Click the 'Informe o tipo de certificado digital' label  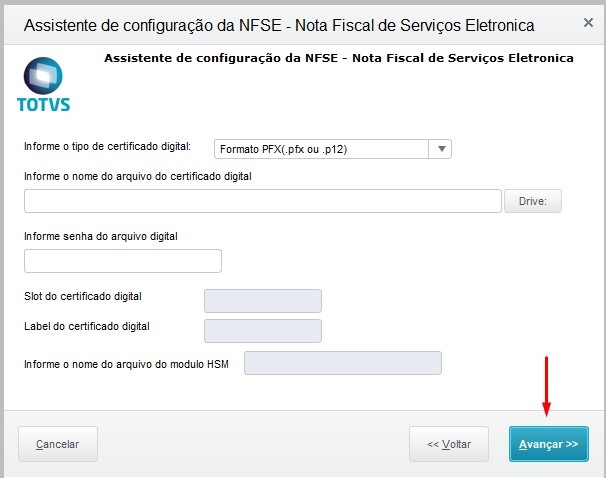coord(107,146)
